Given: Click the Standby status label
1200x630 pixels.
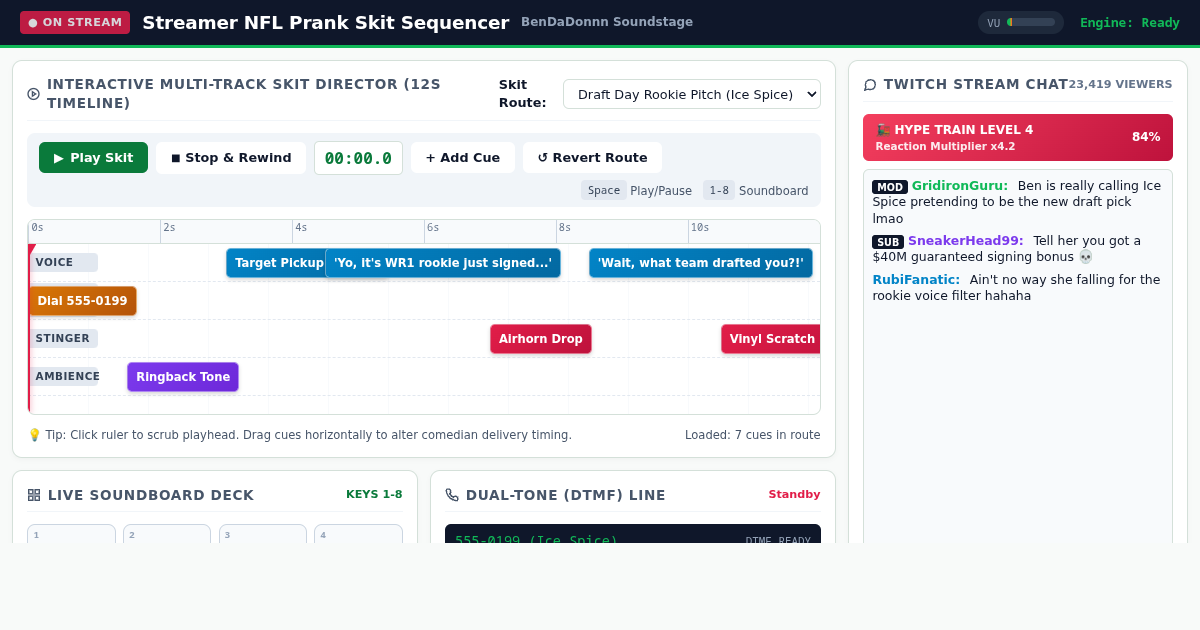Looking at the screenshot, I should [x=795, y=494].
